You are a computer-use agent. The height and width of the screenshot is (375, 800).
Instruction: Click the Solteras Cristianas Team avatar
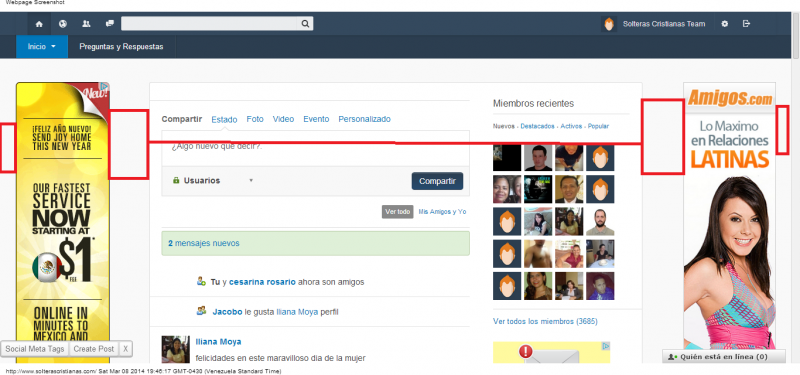pyautogui.click(x=609, y=24)
